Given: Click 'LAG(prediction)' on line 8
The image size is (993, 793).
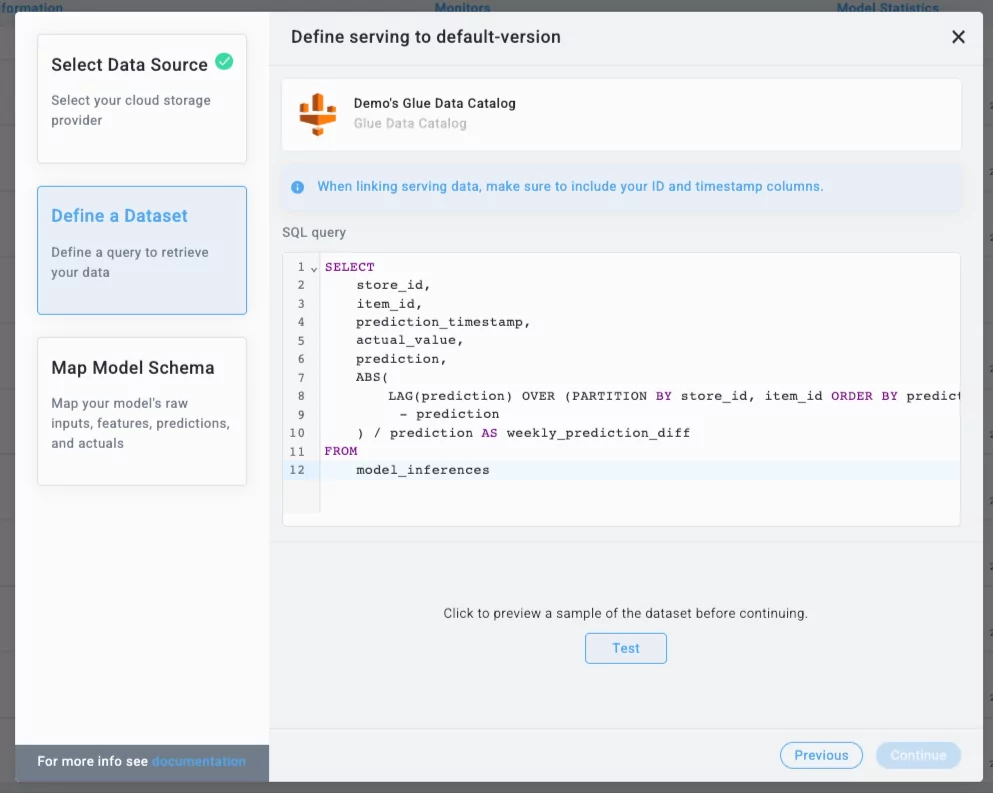Looking at the screenshot, I should point(450,396).
